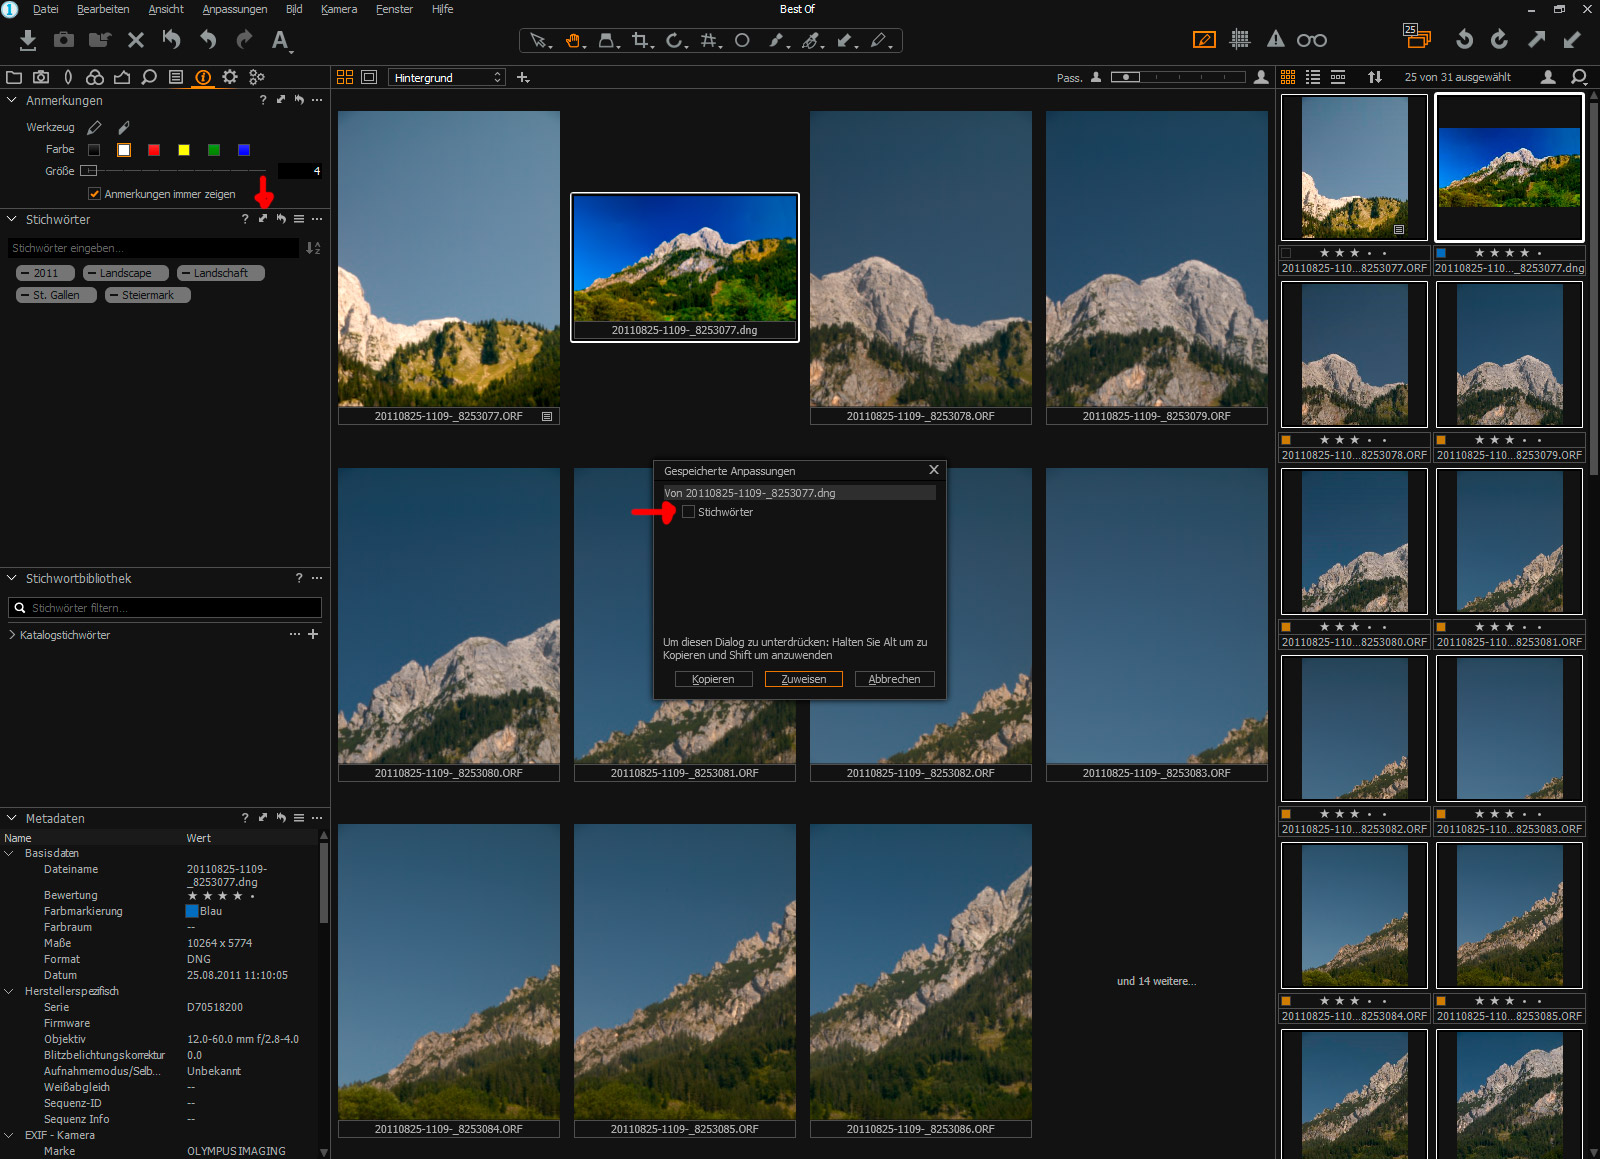The width and height of the screenshot is (1600, 1159).
Task: Collapse the Anmerkungen panel
Action: [12, 100]
